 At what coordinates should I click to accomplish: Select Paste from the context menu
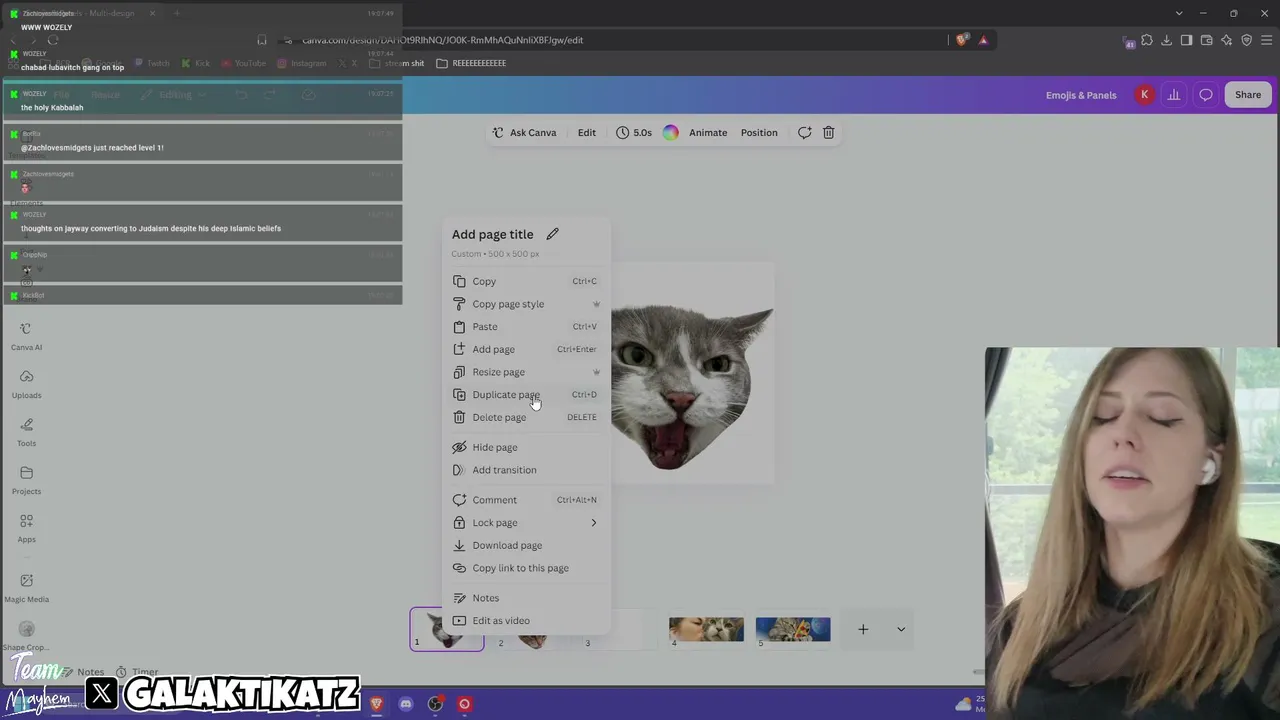(526, 327)
